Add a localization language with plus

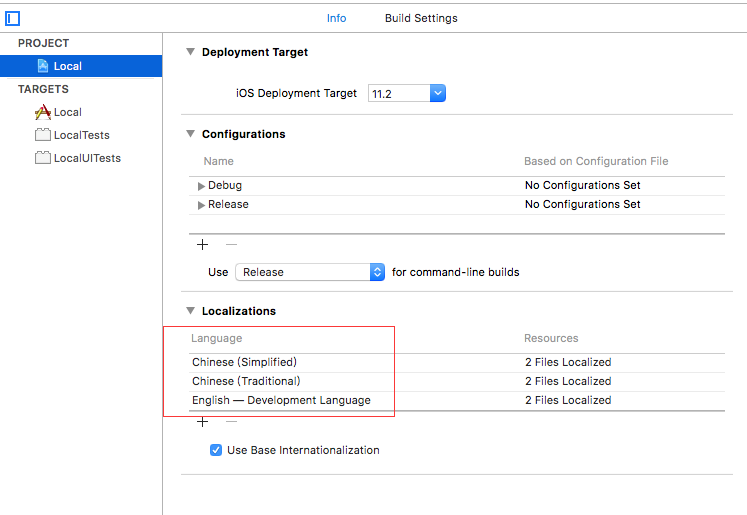pyautogui.click(x=202, y=422)
